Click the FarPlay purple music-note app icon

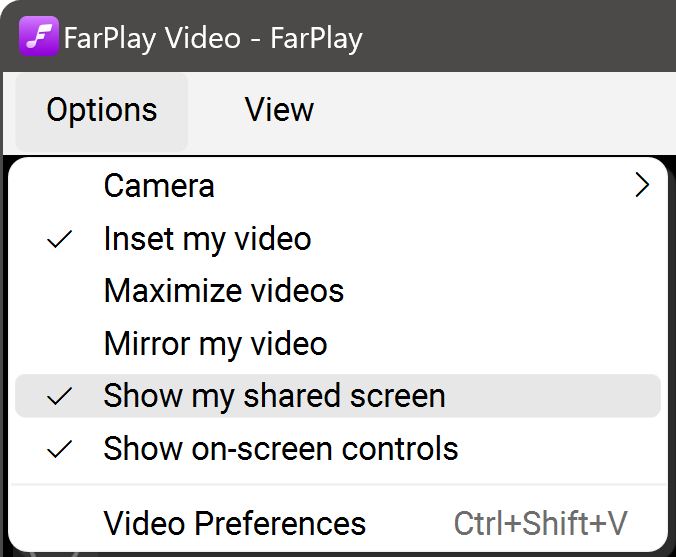(39, 38)
